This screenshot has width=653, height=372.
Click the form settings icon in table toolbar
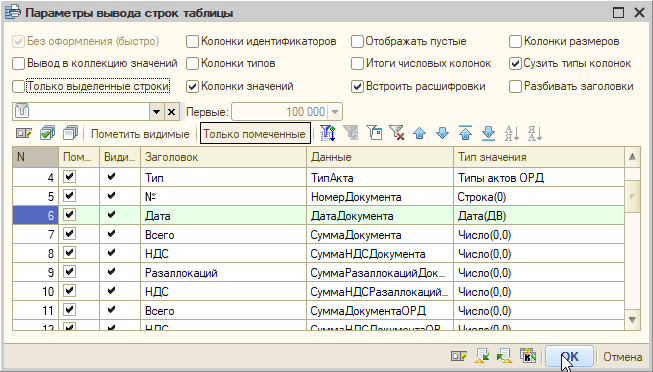[24, 134]
